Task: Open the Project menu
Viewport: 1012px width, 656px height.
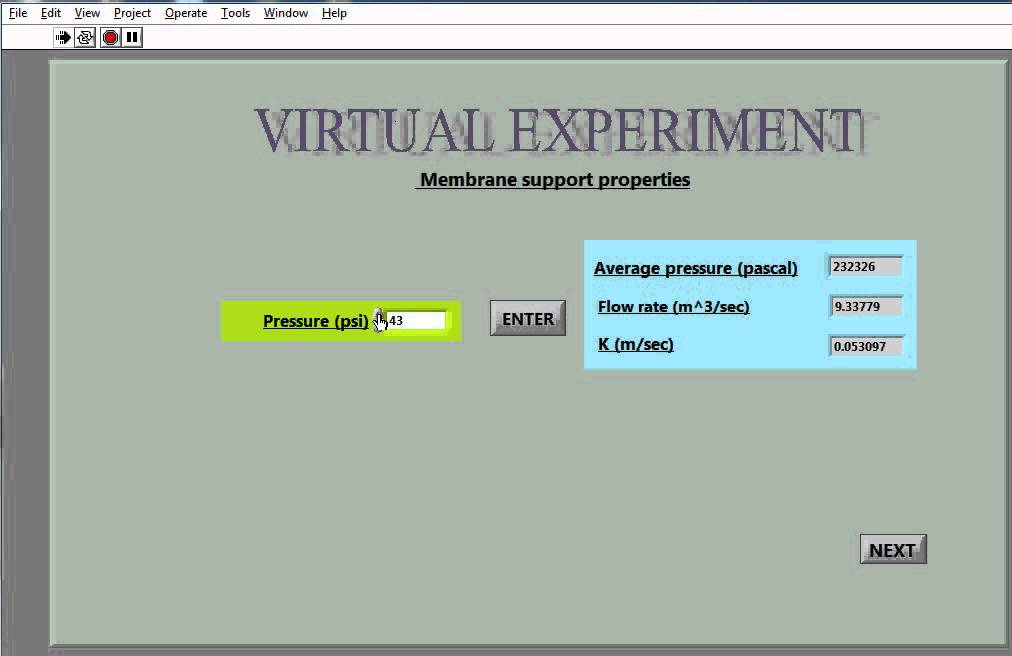Action: [132, 13]
